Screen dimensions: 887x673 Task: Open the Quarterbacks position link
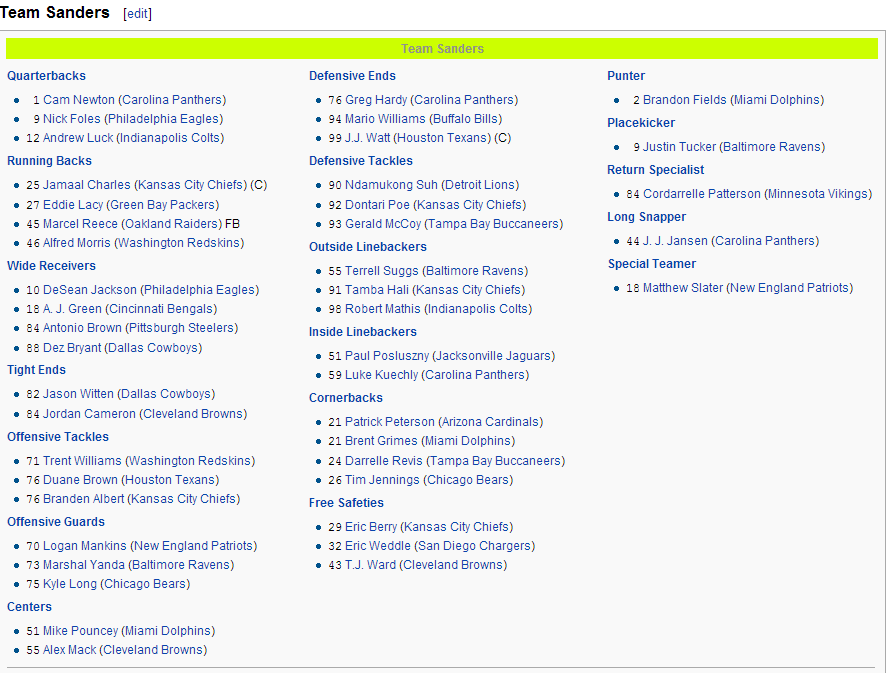(46, 76)
